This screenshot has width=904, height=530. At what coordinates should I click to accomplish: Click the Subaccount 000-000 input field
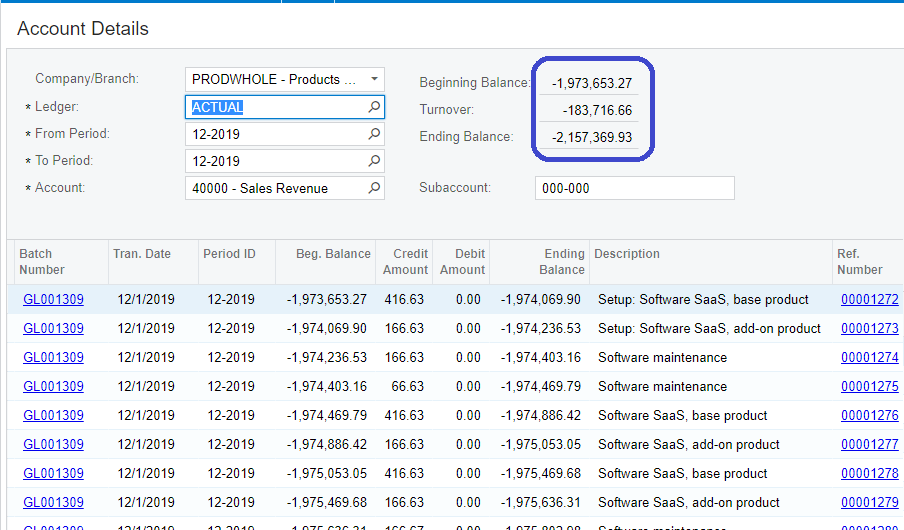tap(635, 188)
